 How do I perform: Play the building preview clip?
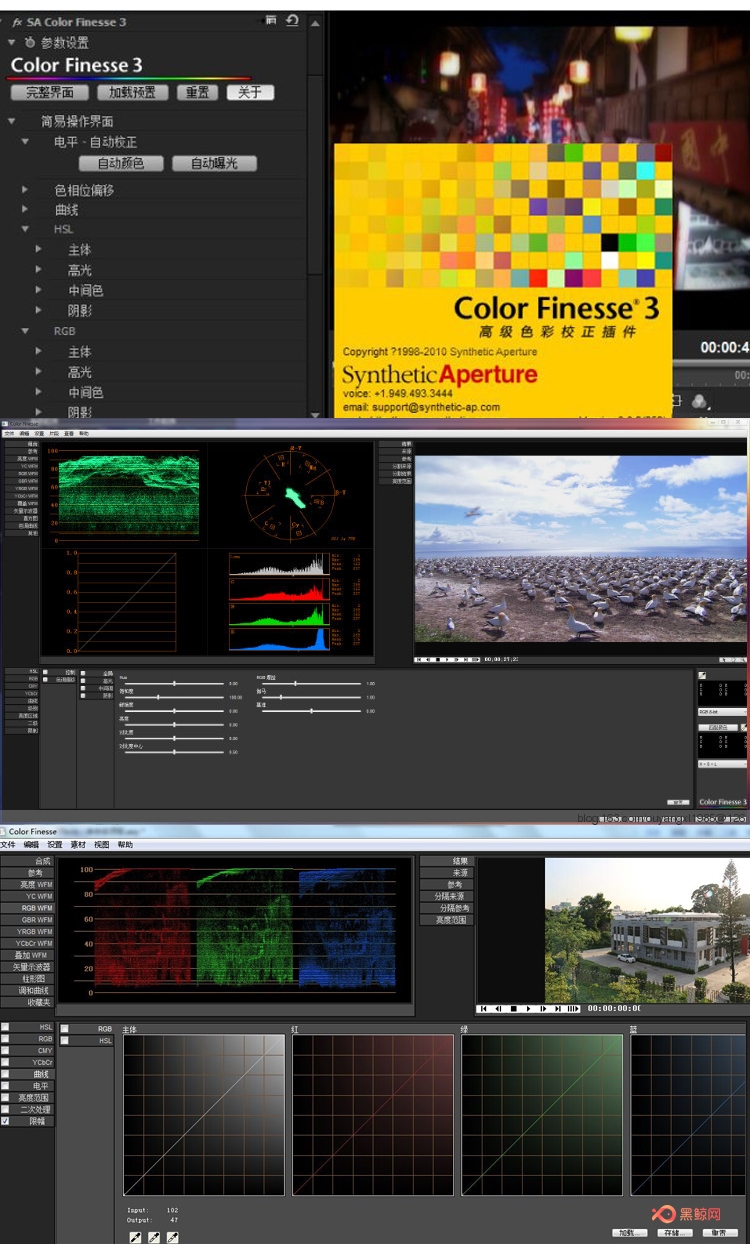point(529,1009)
